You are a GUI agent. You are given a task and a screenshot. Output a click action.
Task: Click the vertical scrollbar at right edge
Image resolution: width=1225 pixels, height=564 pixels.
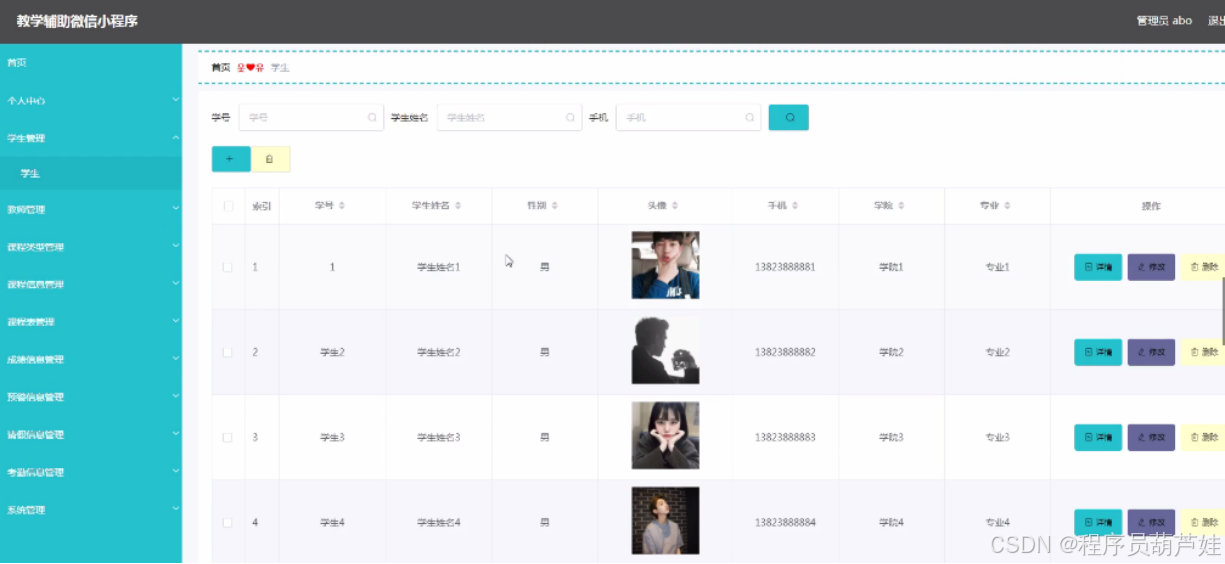tap(1222, 310)
